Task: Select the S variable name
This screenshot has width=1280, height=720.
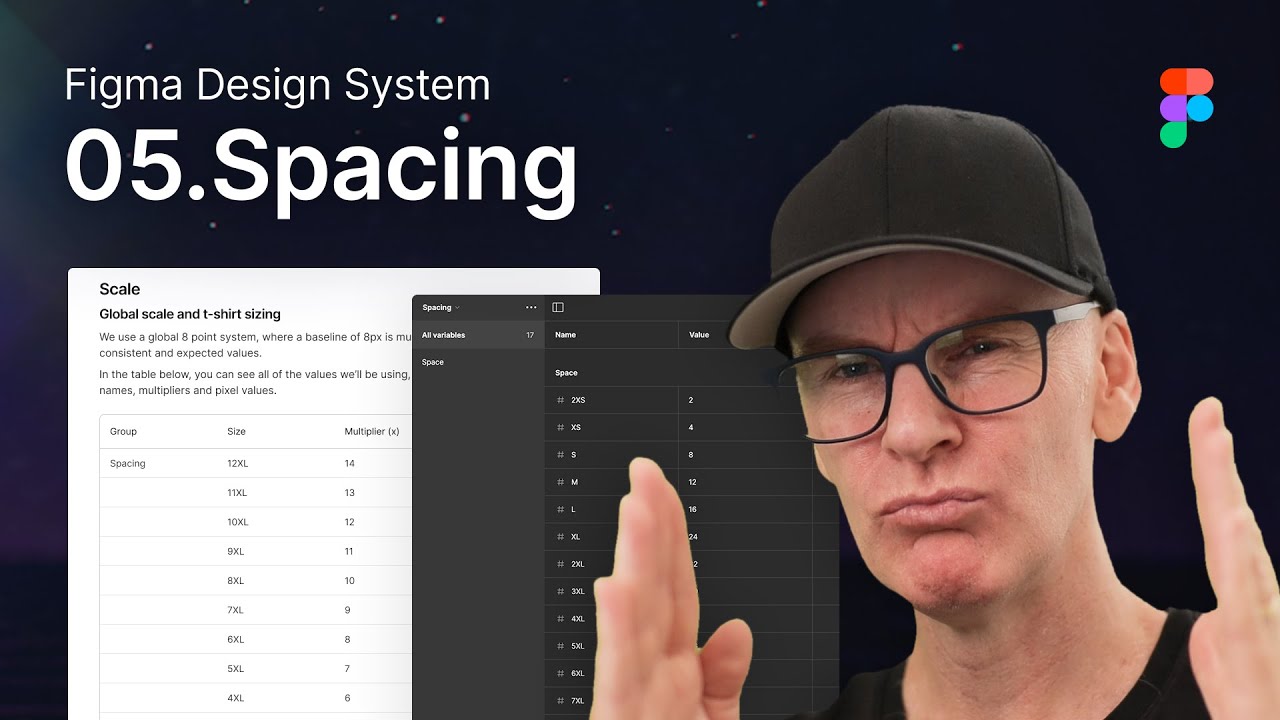Action: pos(573,455)
